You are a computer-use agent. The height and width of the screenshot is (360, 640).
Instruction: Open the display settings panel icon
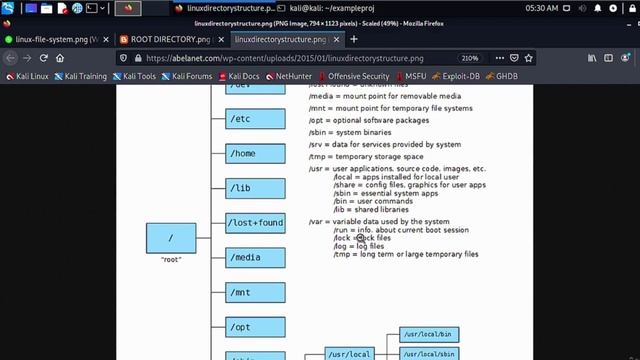click(567, 8)
